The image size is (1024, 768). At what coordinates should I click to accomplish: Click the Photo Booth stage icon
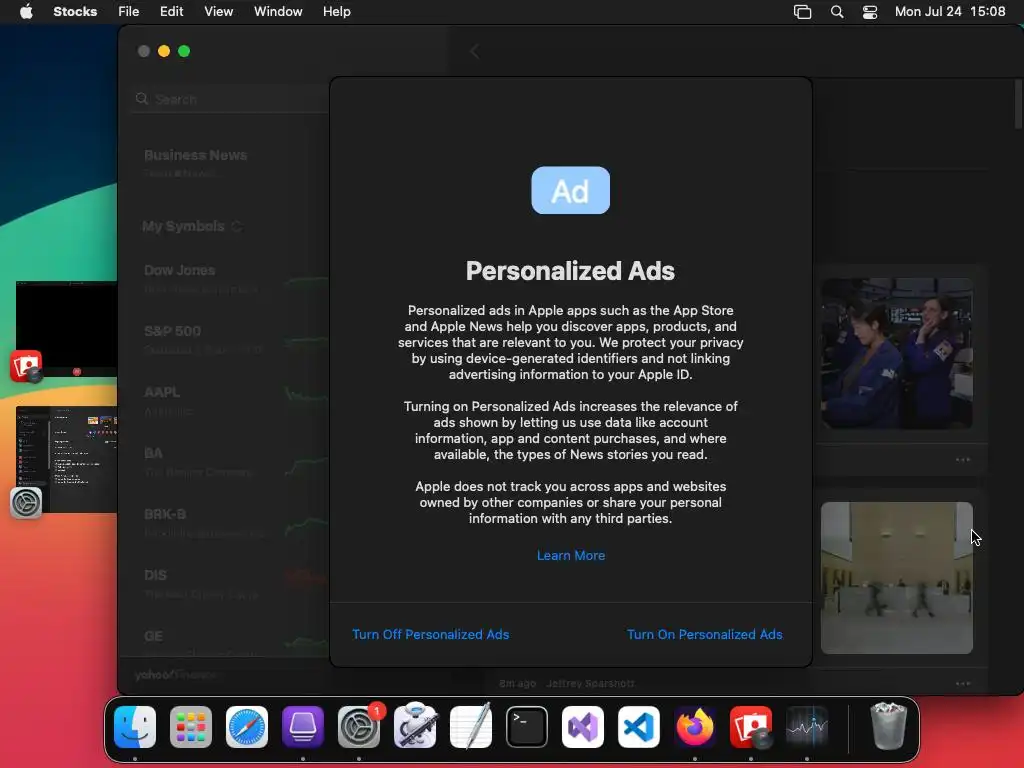[x=26, y=366]
